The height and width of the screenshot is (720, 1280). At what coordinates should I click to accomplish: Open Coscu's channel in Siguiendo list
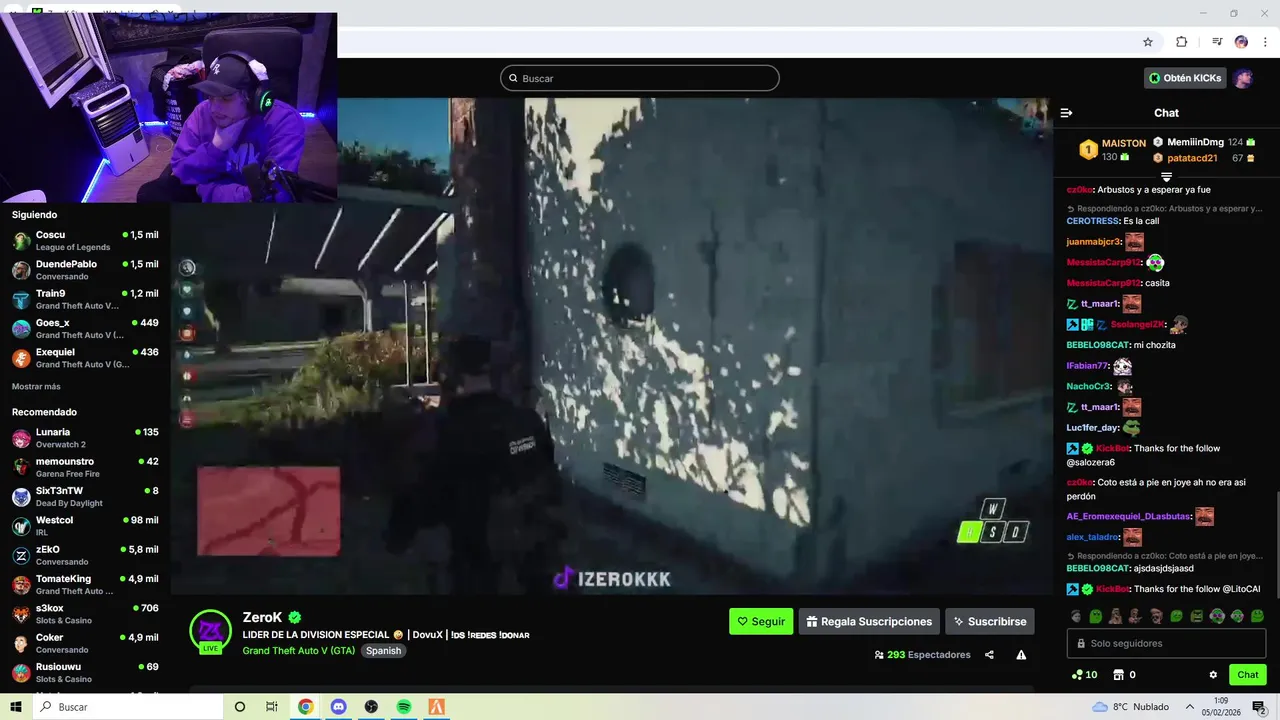(x=85, y=241)
